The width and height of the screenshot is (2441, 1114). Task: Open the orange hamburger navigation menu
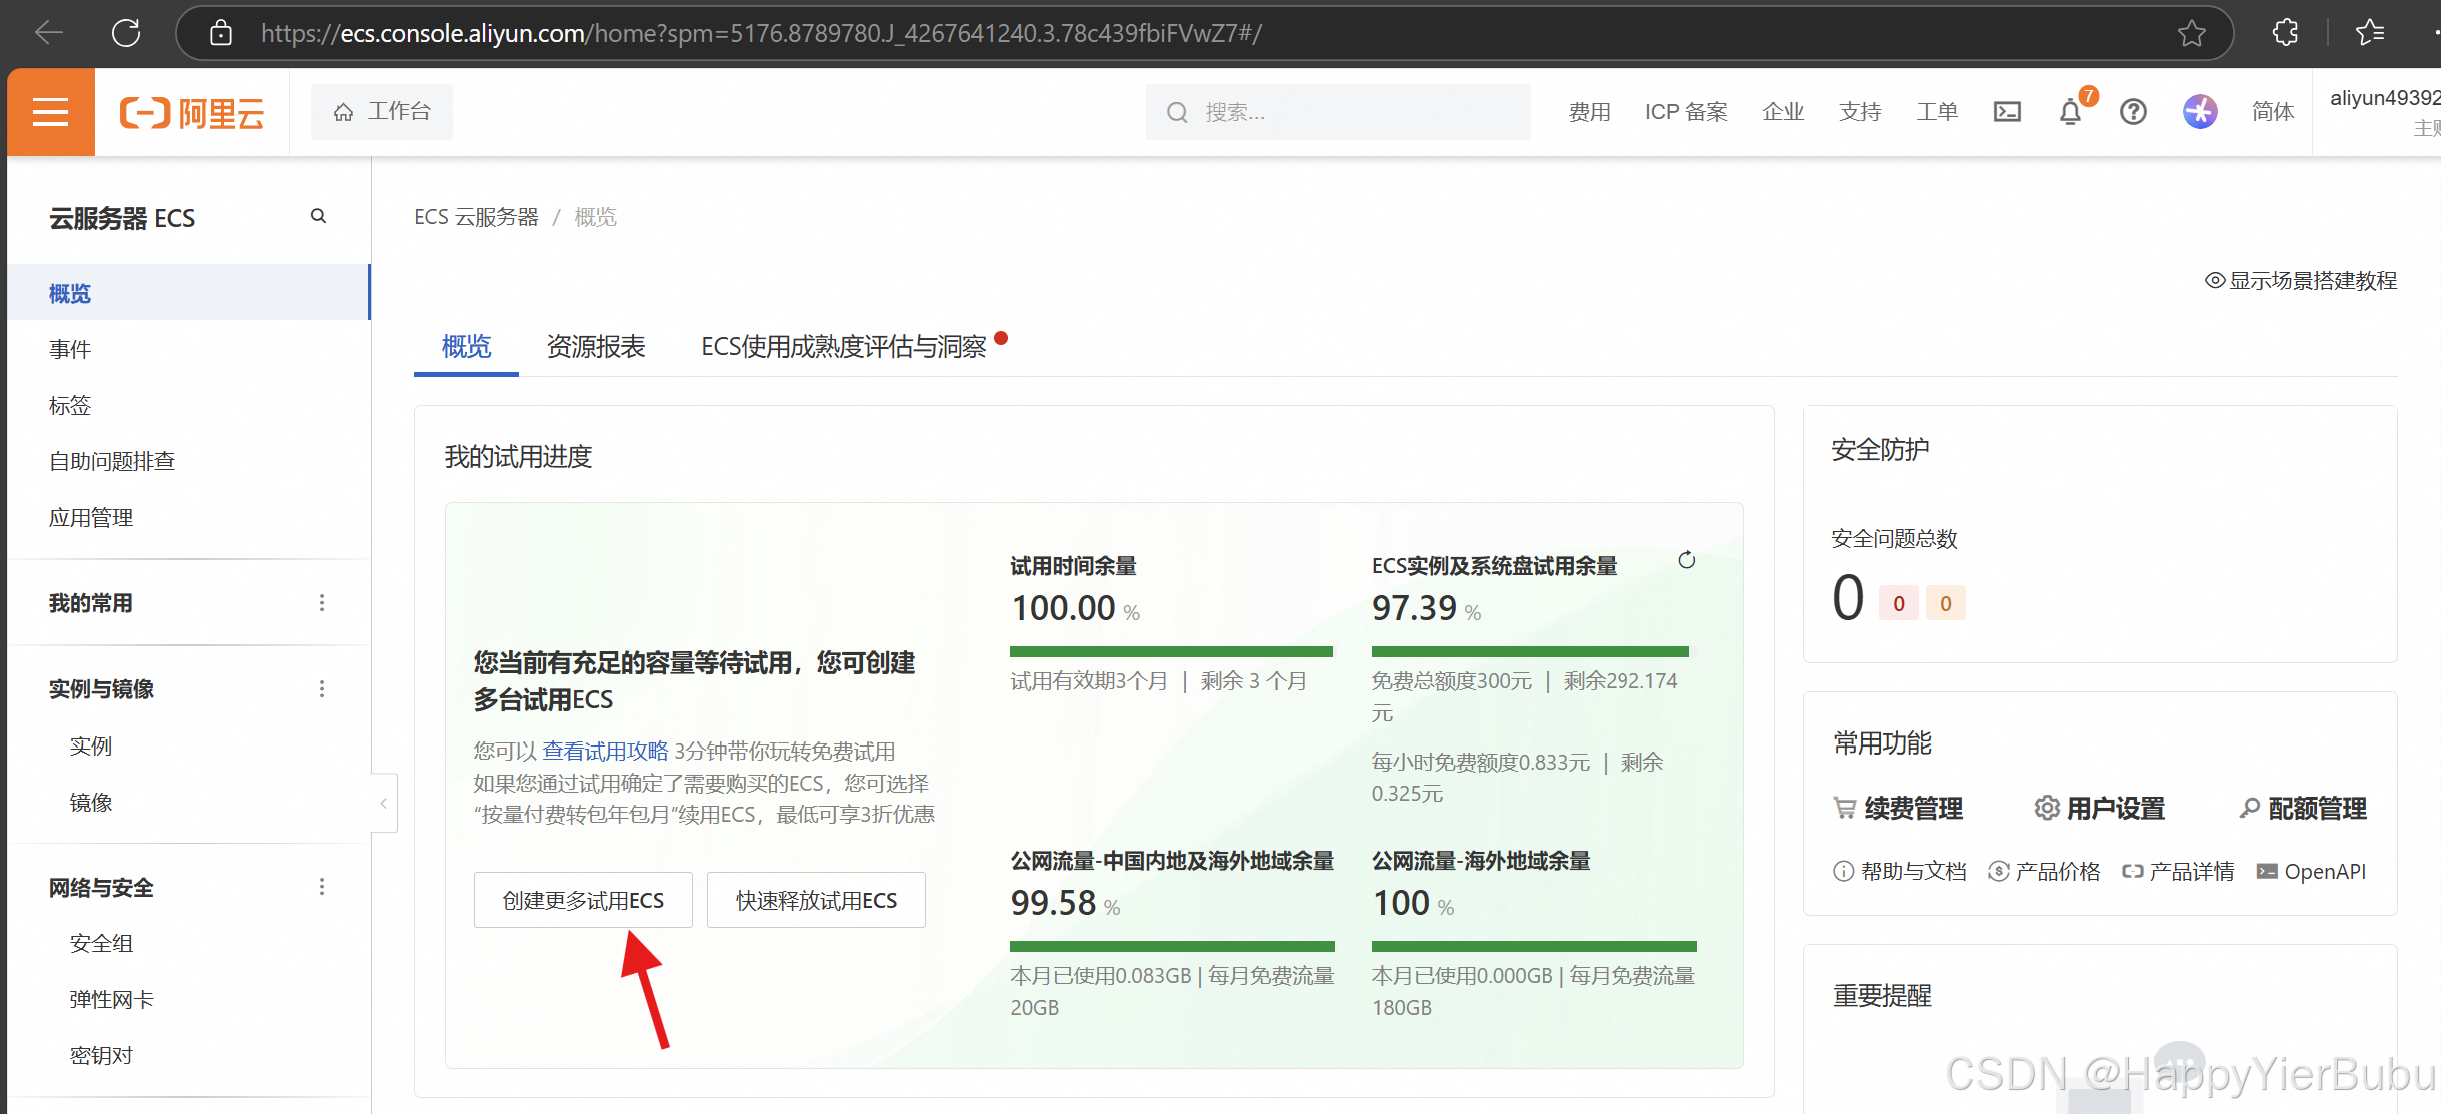coord(50,112)
